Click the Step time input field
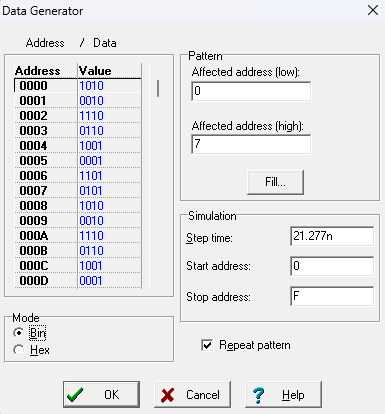Viewport: 385px width, 414px height. [x=332, y=236]
